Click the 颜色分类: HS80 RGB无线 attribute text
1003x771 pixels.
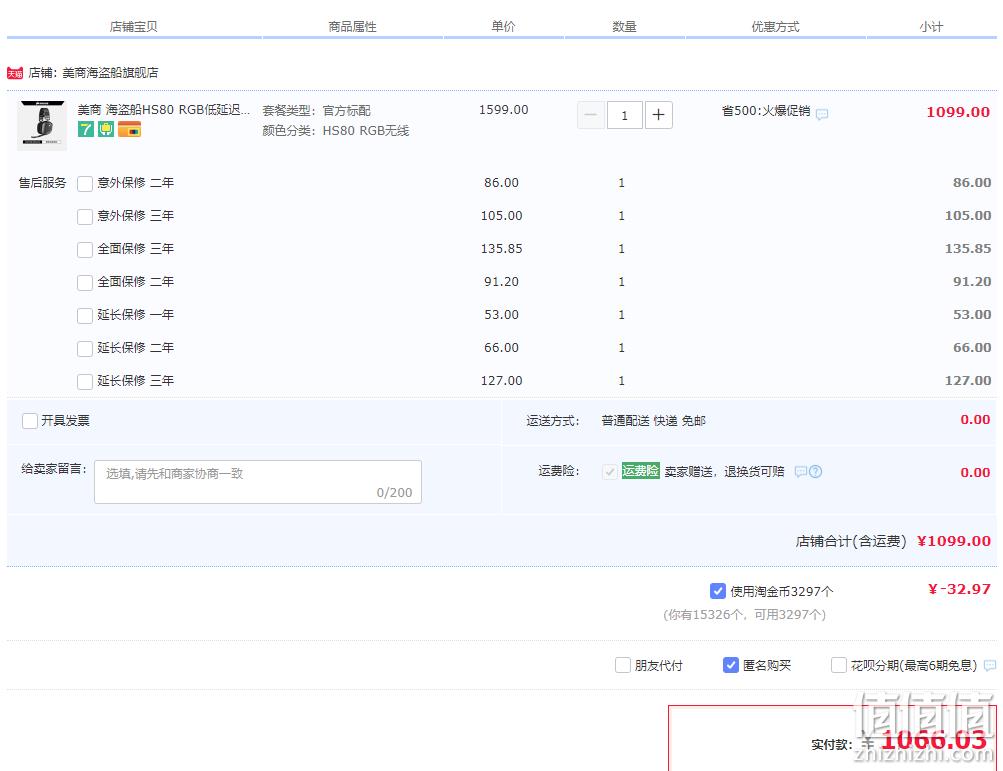coord(336,131)
